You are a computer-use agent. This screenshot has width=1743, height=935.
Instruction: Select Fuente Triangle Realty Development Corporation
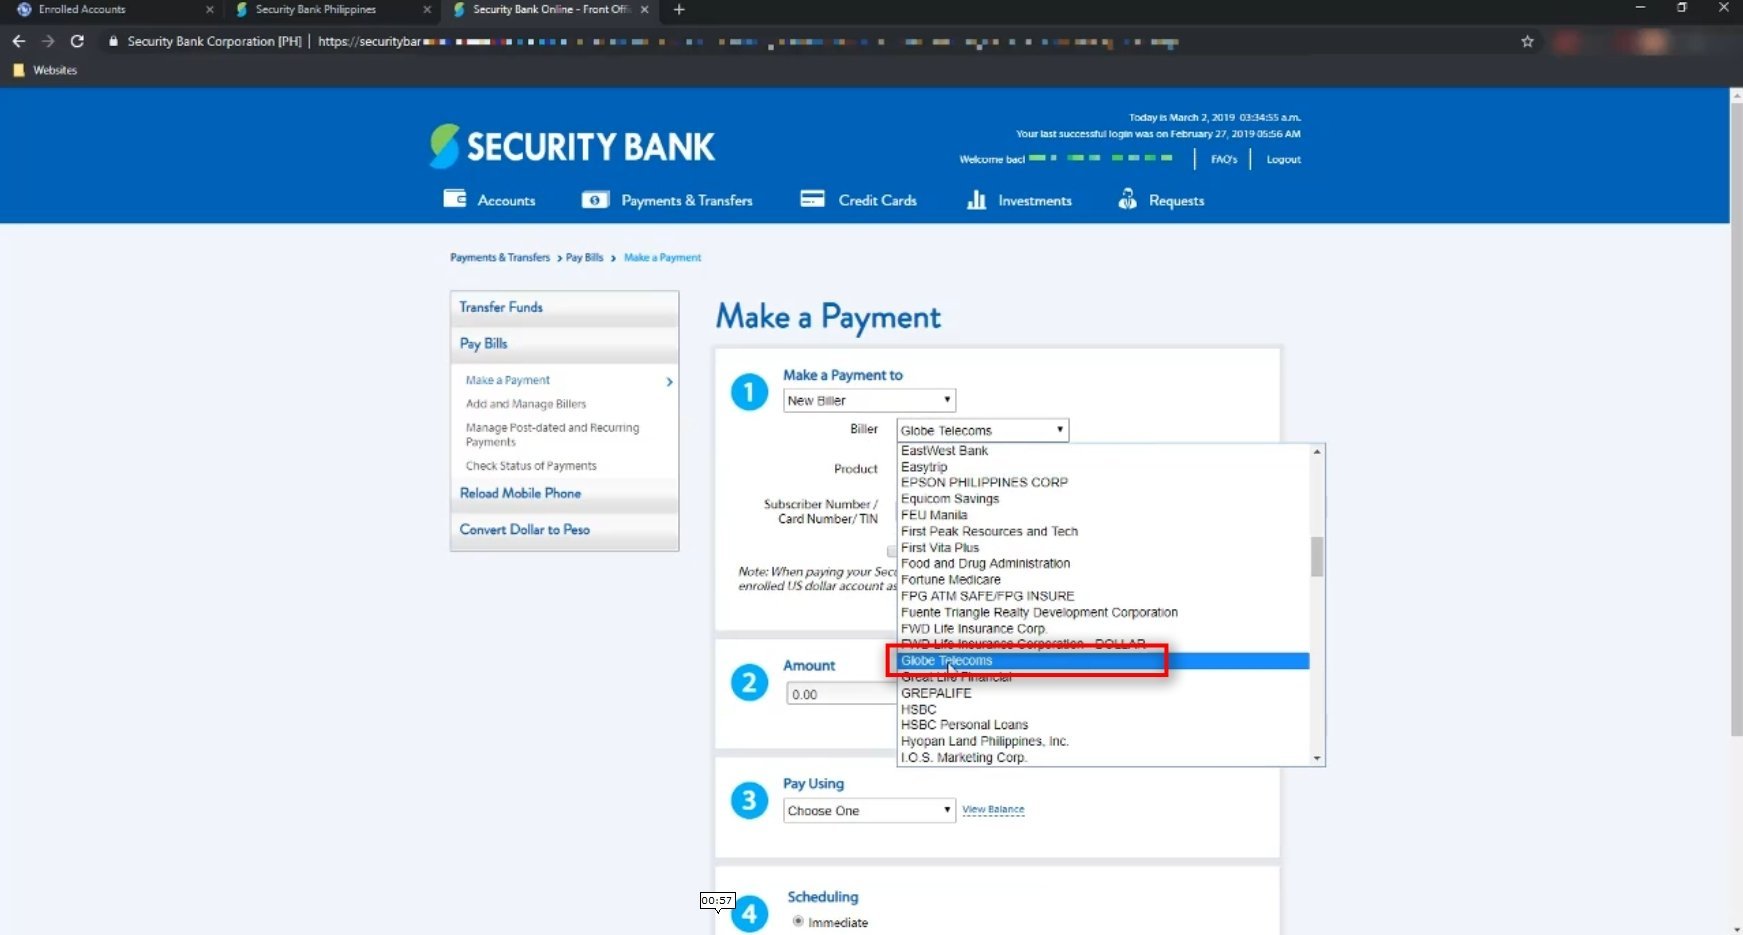pos(1103,613)
